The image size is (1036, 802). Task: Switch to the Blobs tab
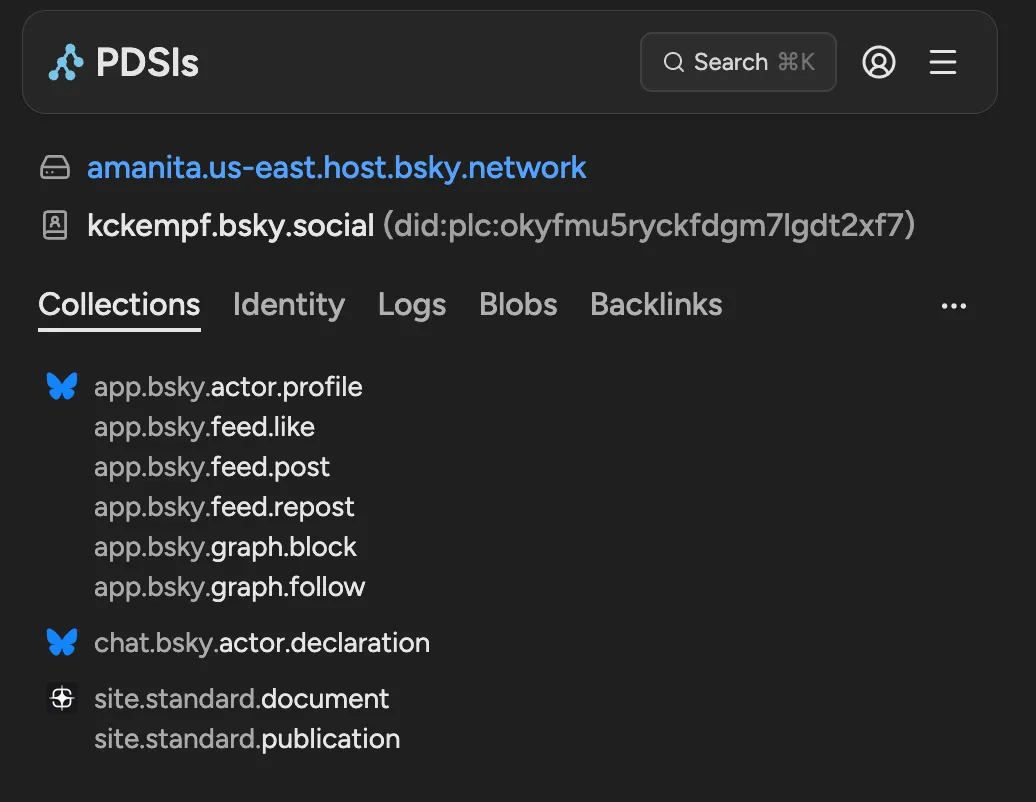[x=518, y=305]
